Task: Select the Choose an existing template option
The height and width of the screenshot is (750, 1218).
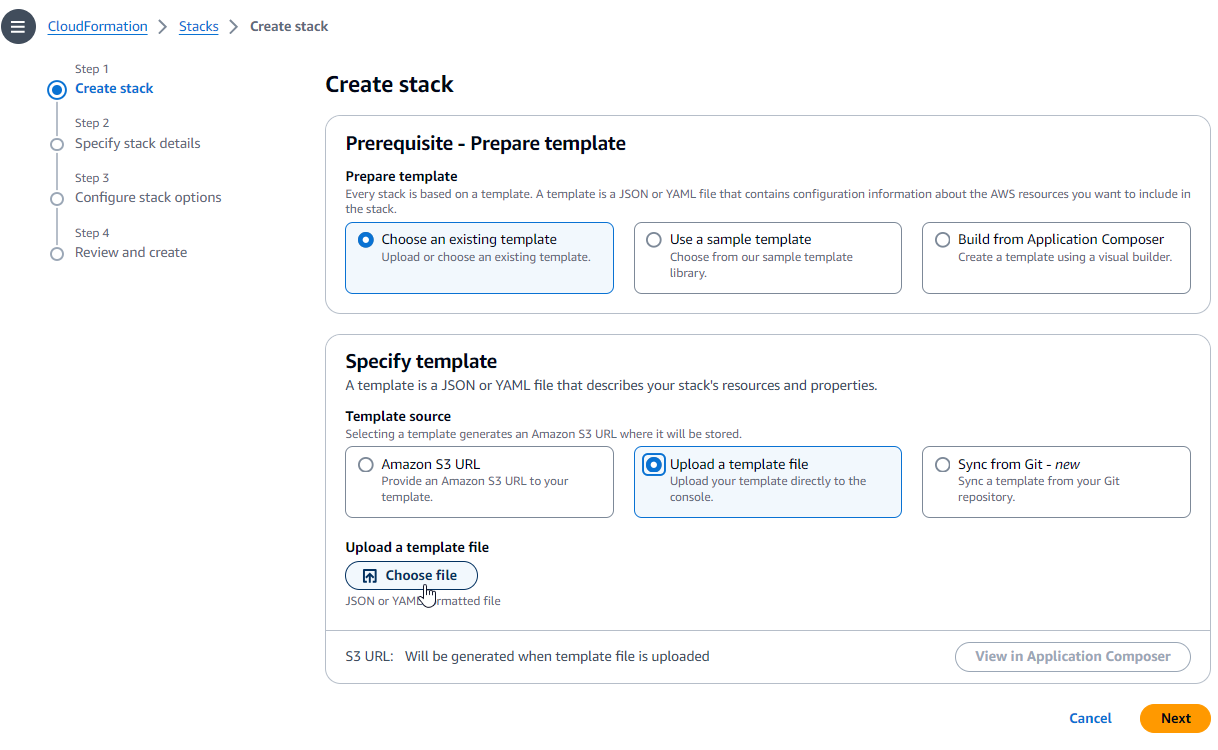Action: point(365,239)
